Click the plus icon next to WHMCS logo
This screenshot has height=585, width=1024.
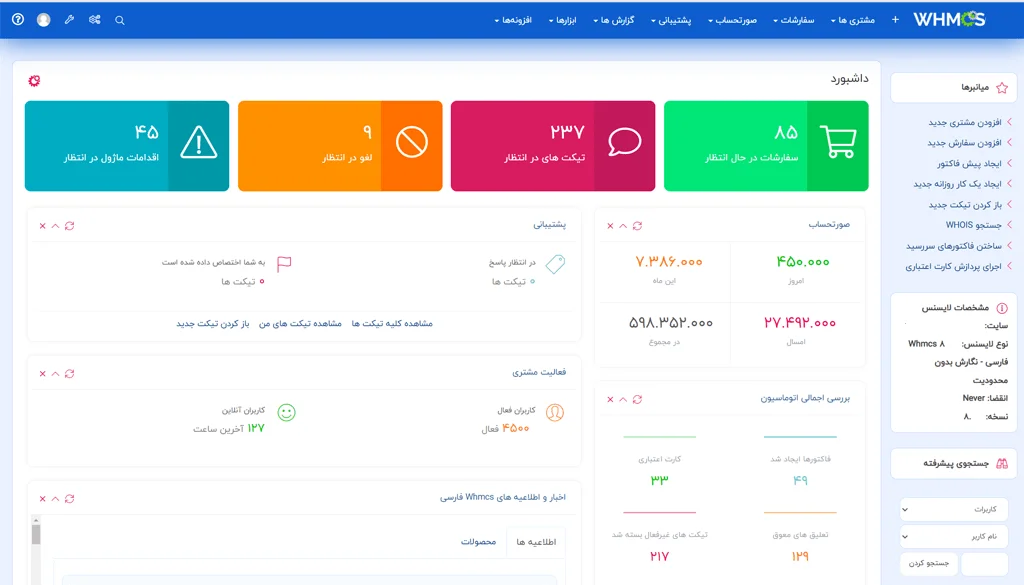coord(895,19)
